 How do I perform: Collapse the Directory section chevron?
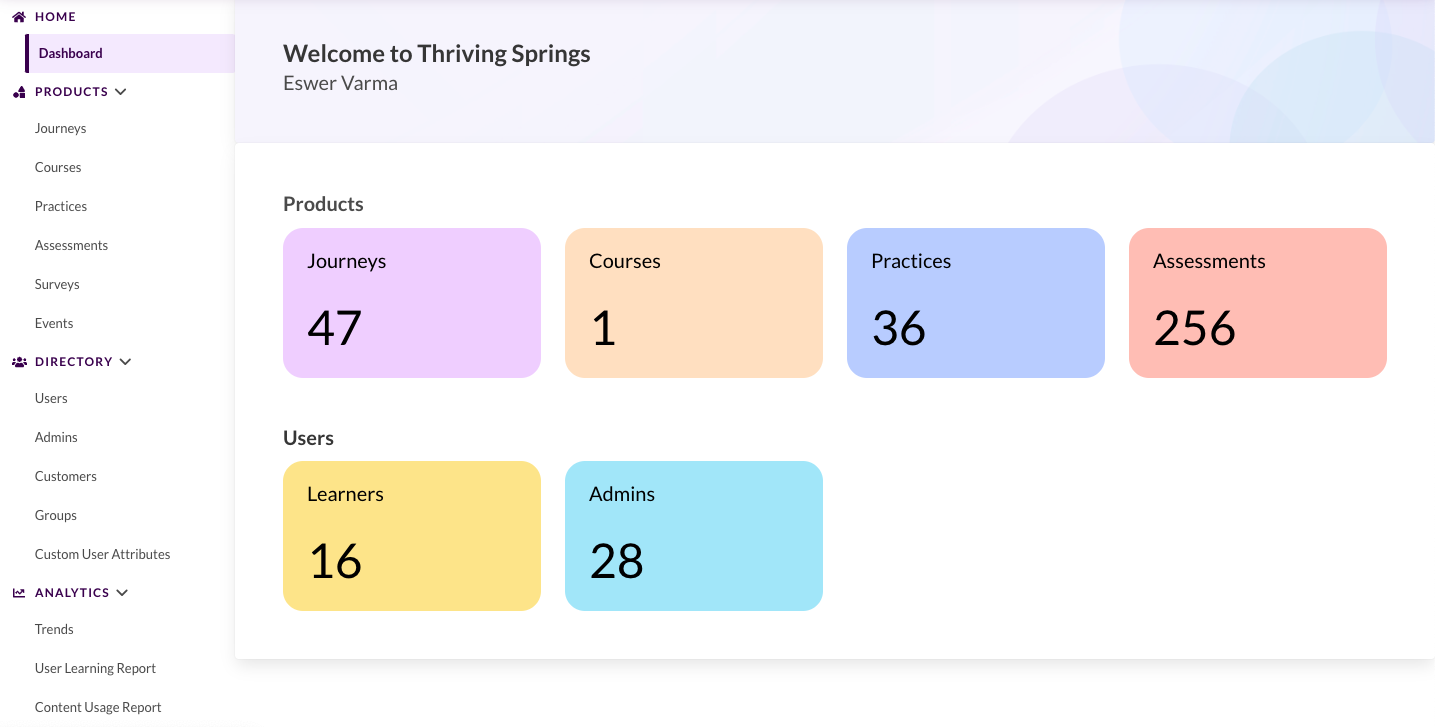125,362
